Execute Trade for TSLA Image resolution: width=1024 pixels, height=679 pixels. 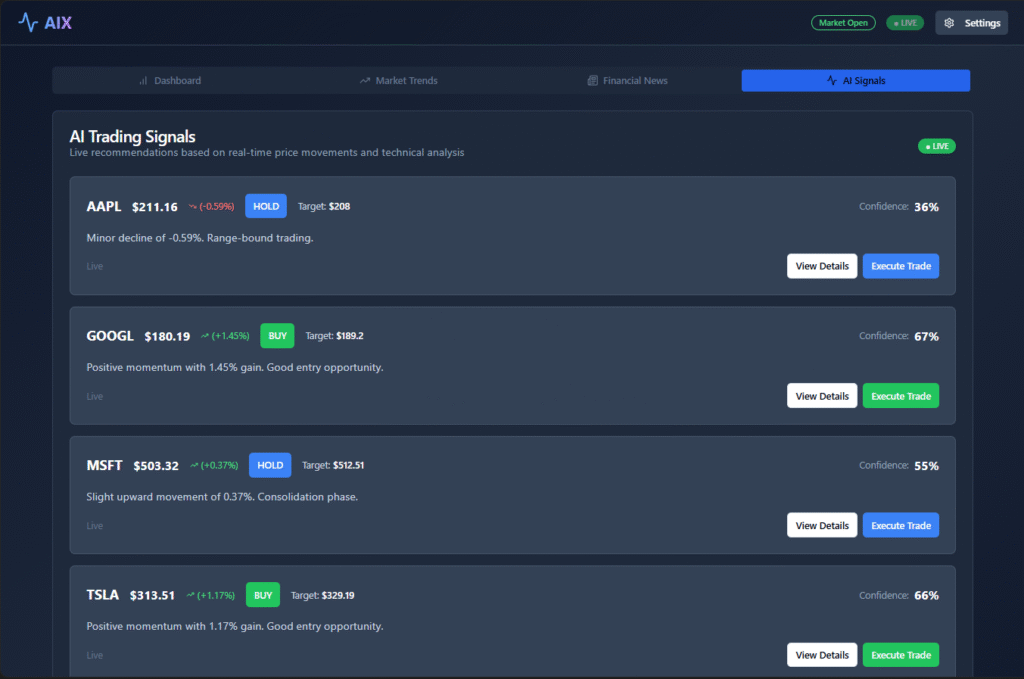(901, 655)
